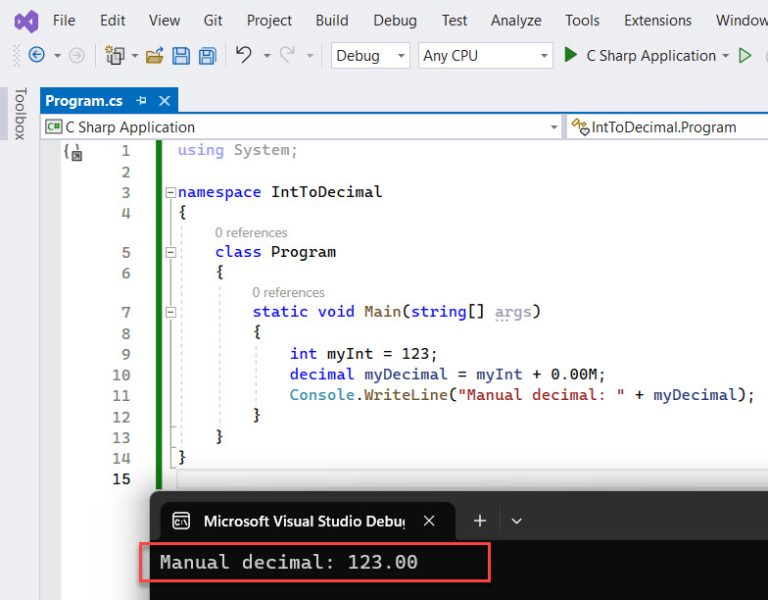Open the Any CPU platform dropdown
This screenshot has width=768, height=600.
485,56
